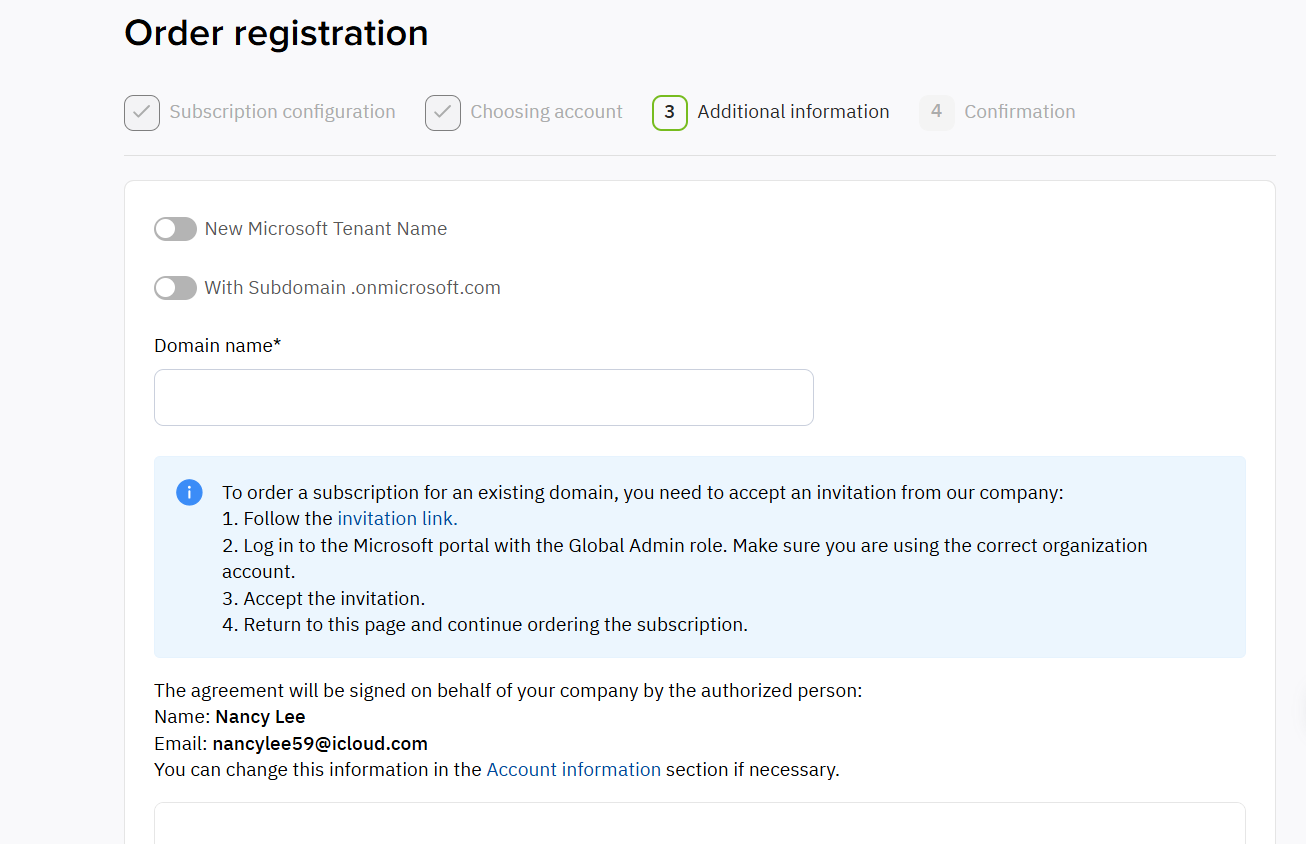The height and width of the screenshot is (844, 1306).
Task: Click the Choosing account checkmark icon
Action: click(443, 113)
